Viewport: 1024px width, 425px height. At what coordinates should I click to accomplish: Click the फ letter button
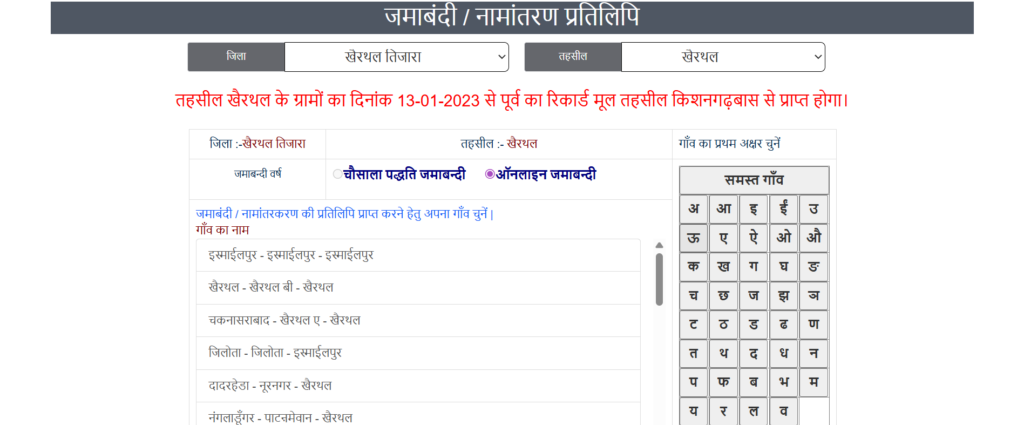pyautogui.click(x=724, y=382)
